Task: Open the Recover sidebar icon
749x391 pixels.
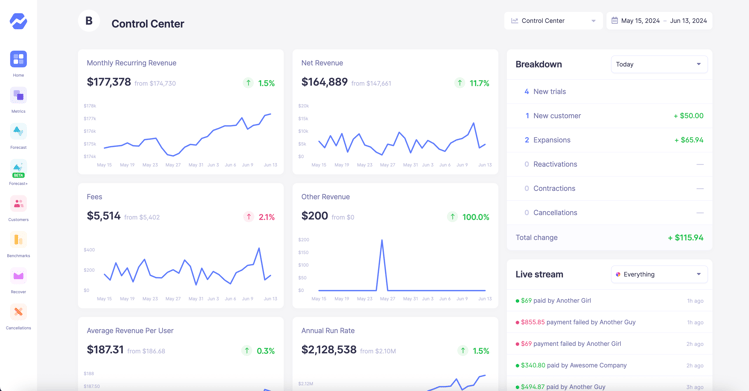Action: point(18,276)
